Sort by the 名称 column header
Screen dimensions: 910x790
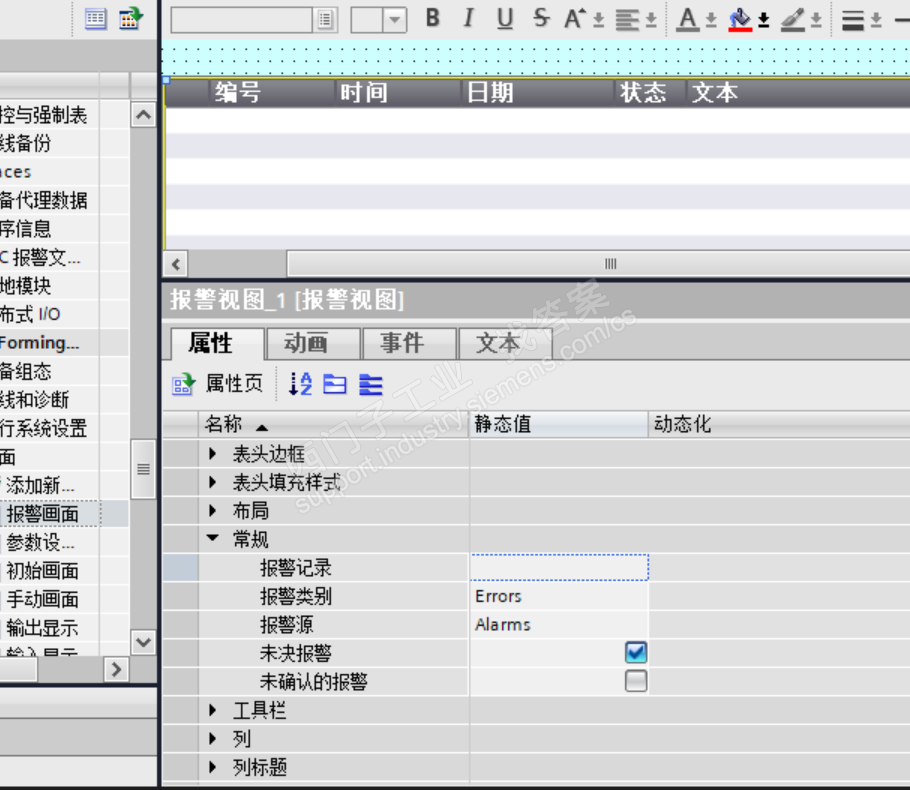333,424
